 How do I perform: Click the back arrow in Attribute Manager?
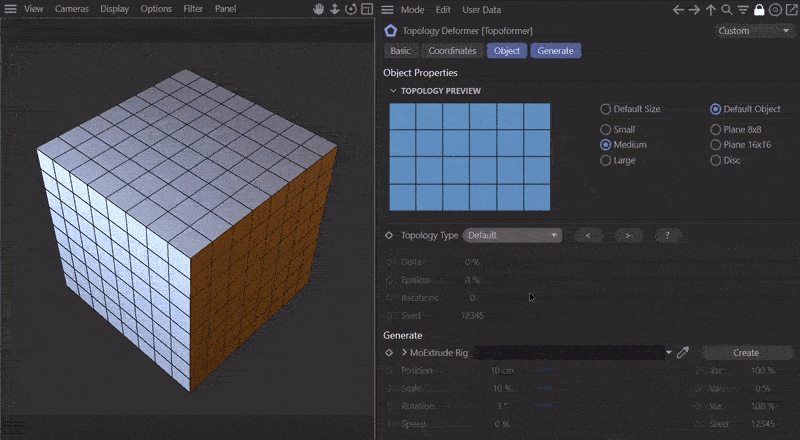[679, 9]
